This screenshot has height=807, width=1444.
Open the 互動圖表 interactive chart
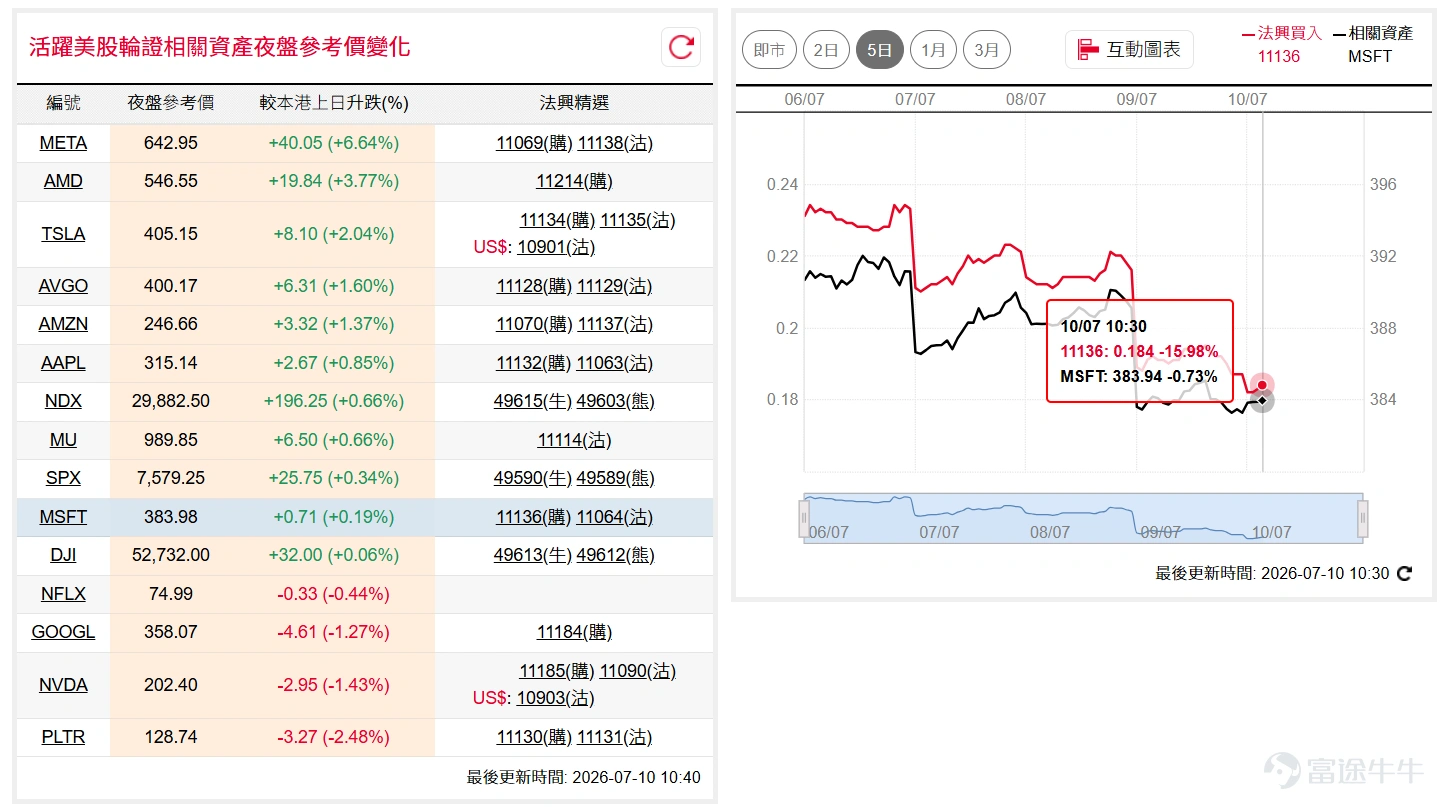(x=1129, y=49)
